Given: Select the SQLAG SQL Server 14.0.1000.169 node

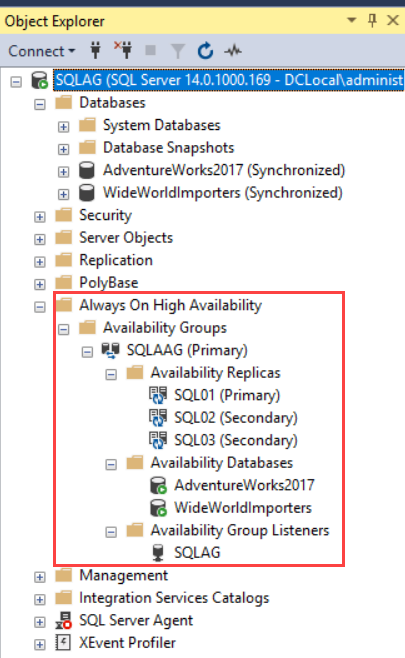Looking at the screenshot, I should (229, 80).
